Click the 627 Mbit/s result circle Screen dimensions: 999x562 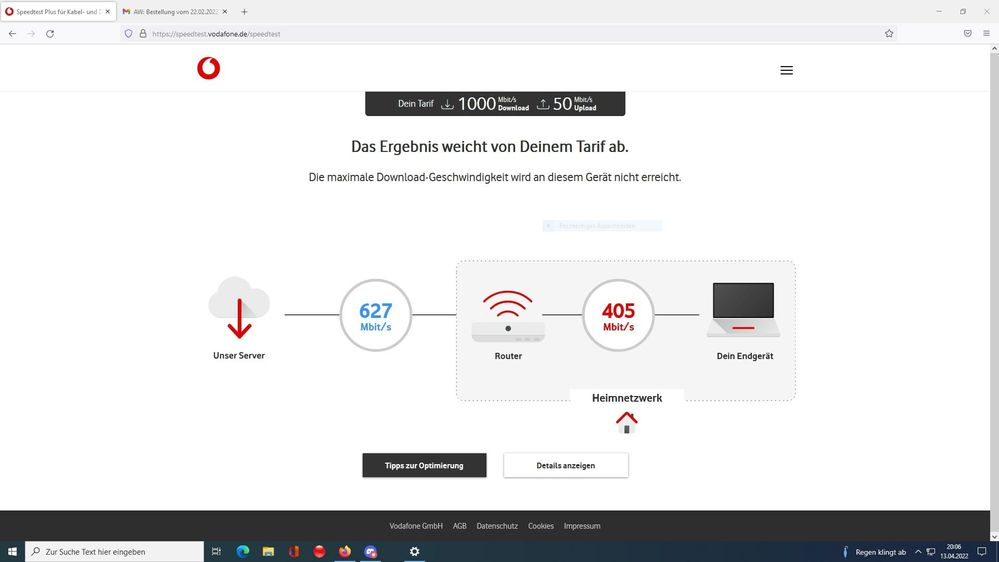click(x=376, y=315)
